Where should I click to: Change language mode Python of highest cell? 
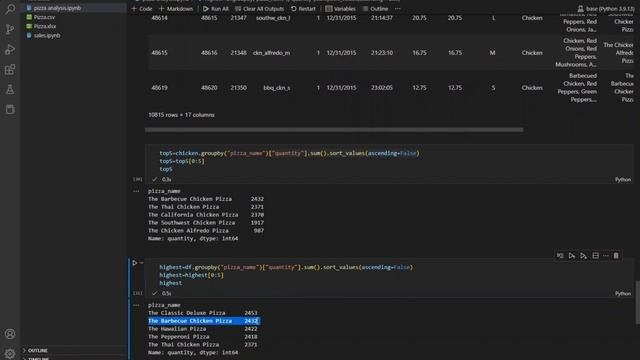[623, 293]
